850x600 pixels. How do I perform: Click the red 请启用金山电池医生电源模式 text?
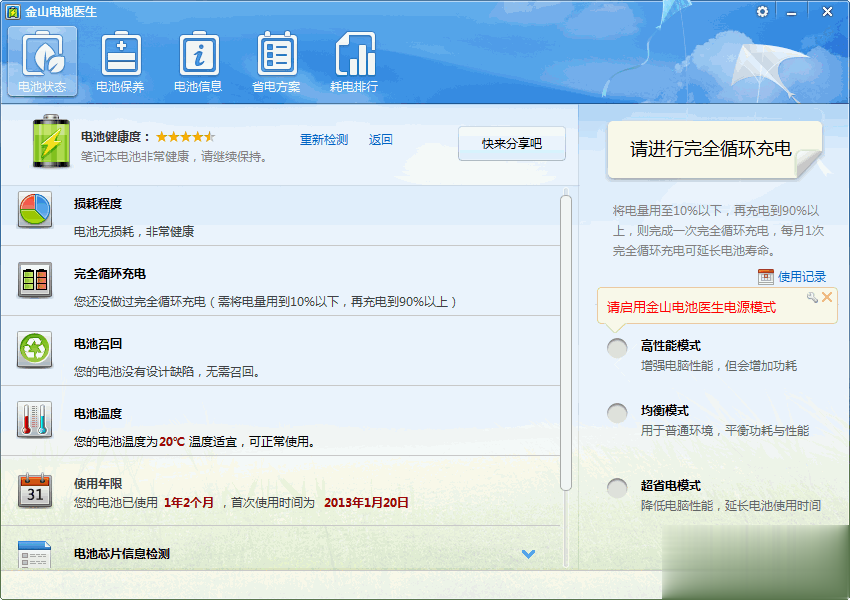pos(692,307)
